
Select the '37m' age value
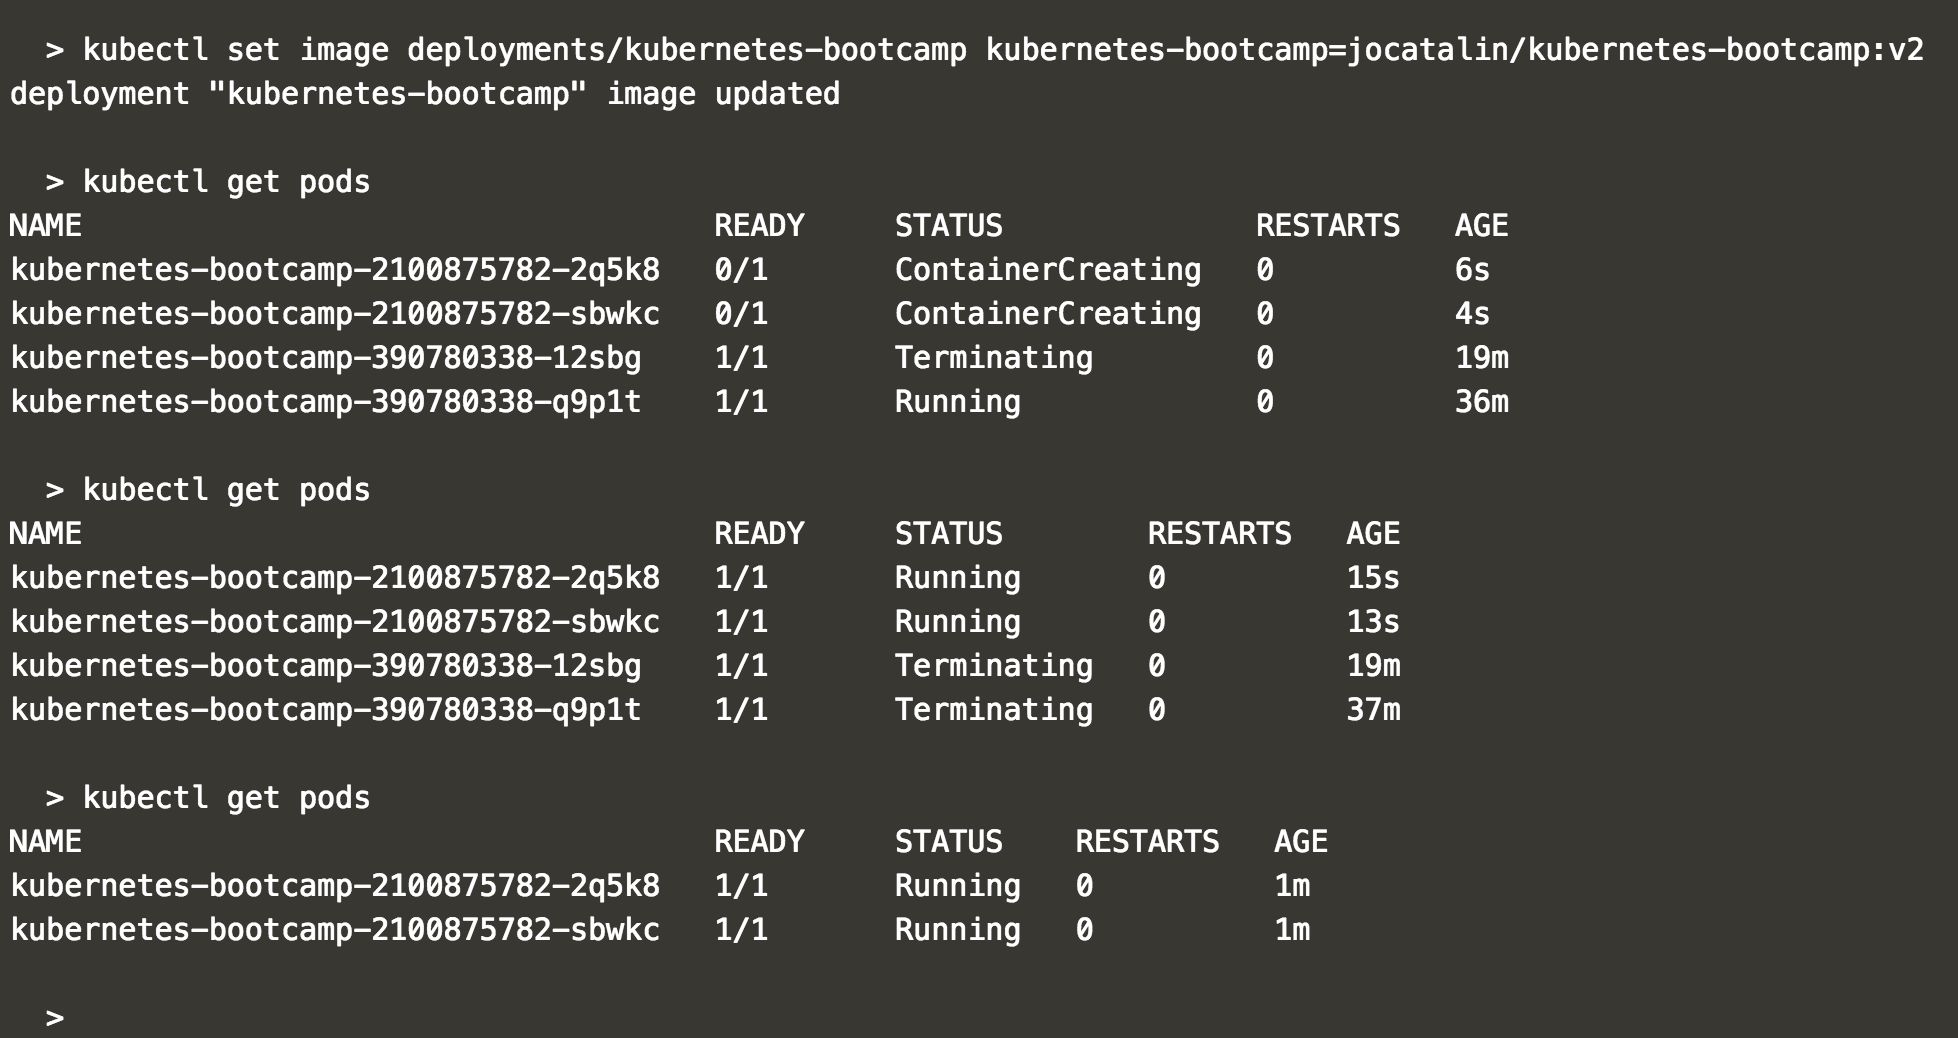[1373, 710]
